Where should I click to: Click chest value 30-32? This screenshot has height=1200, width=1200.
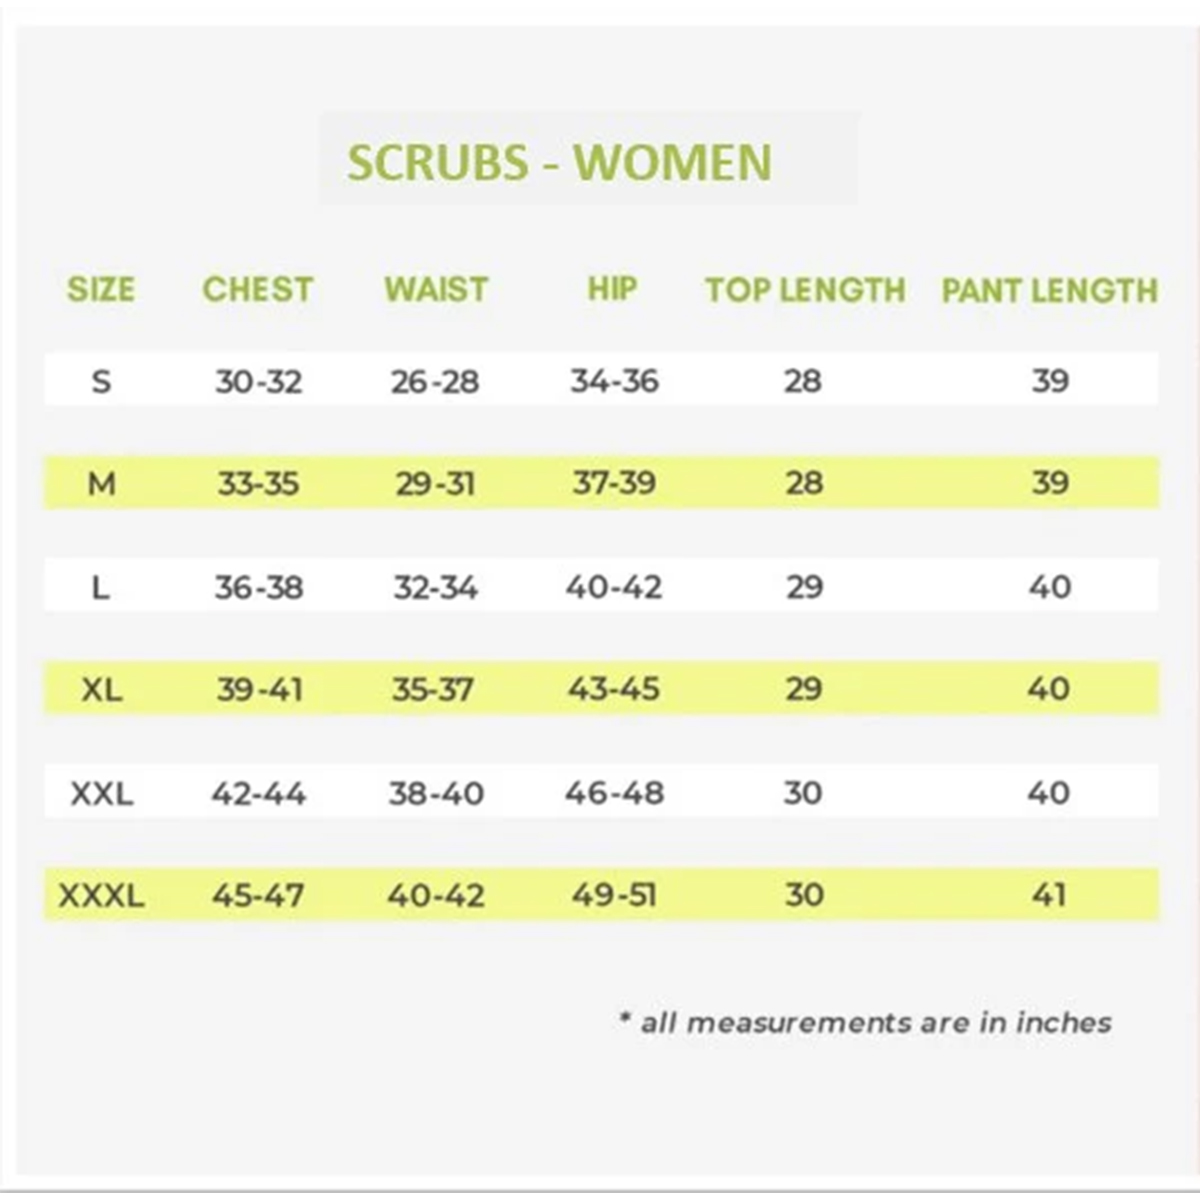tap(258, 381)
